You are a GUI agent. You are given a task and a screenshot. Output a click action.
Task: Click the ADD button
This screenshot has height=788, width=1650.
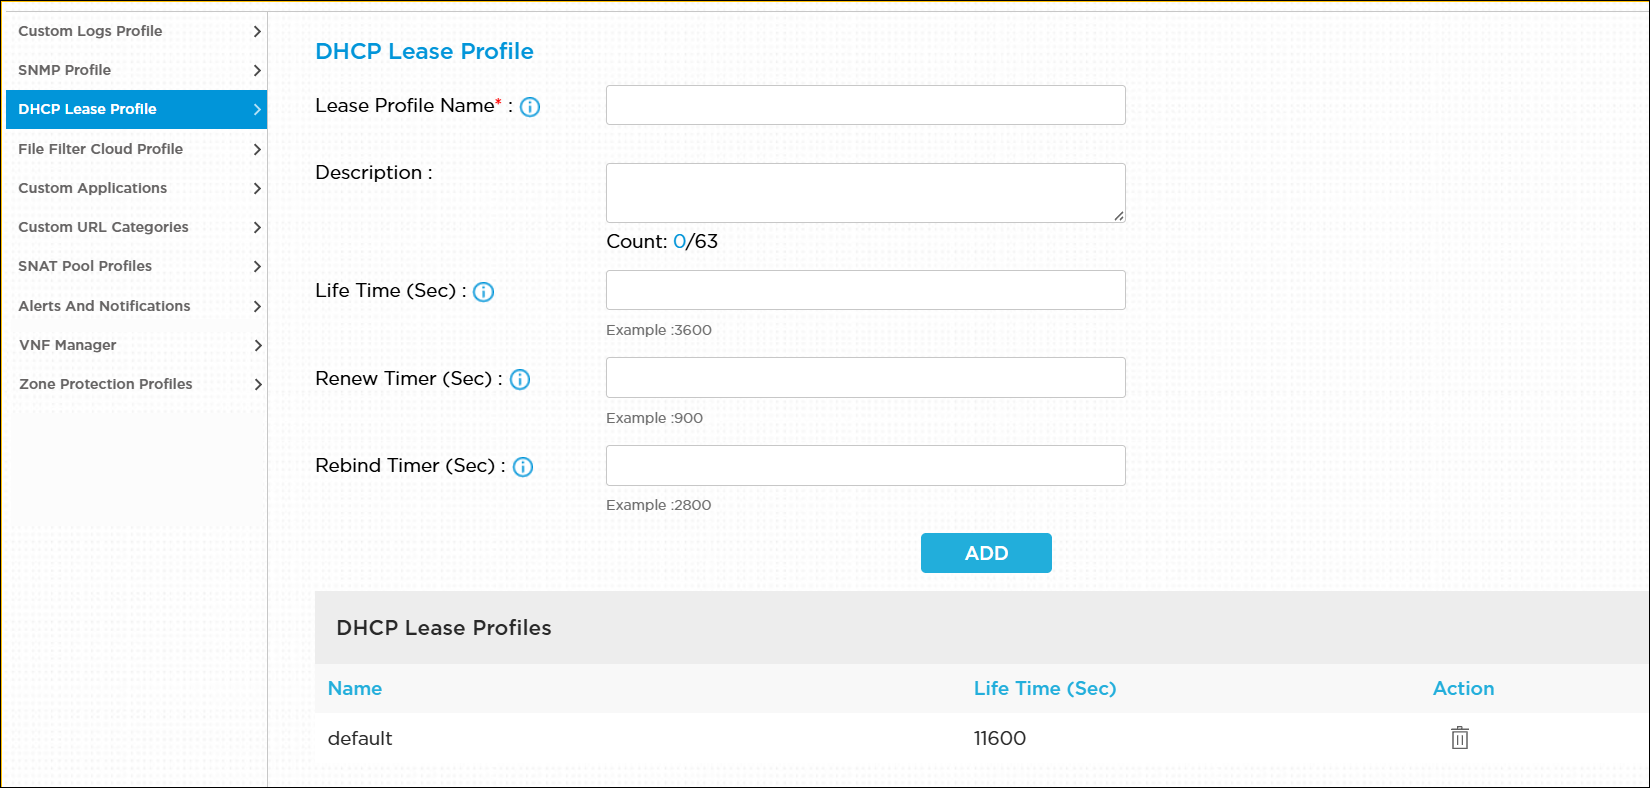[986, 552]
